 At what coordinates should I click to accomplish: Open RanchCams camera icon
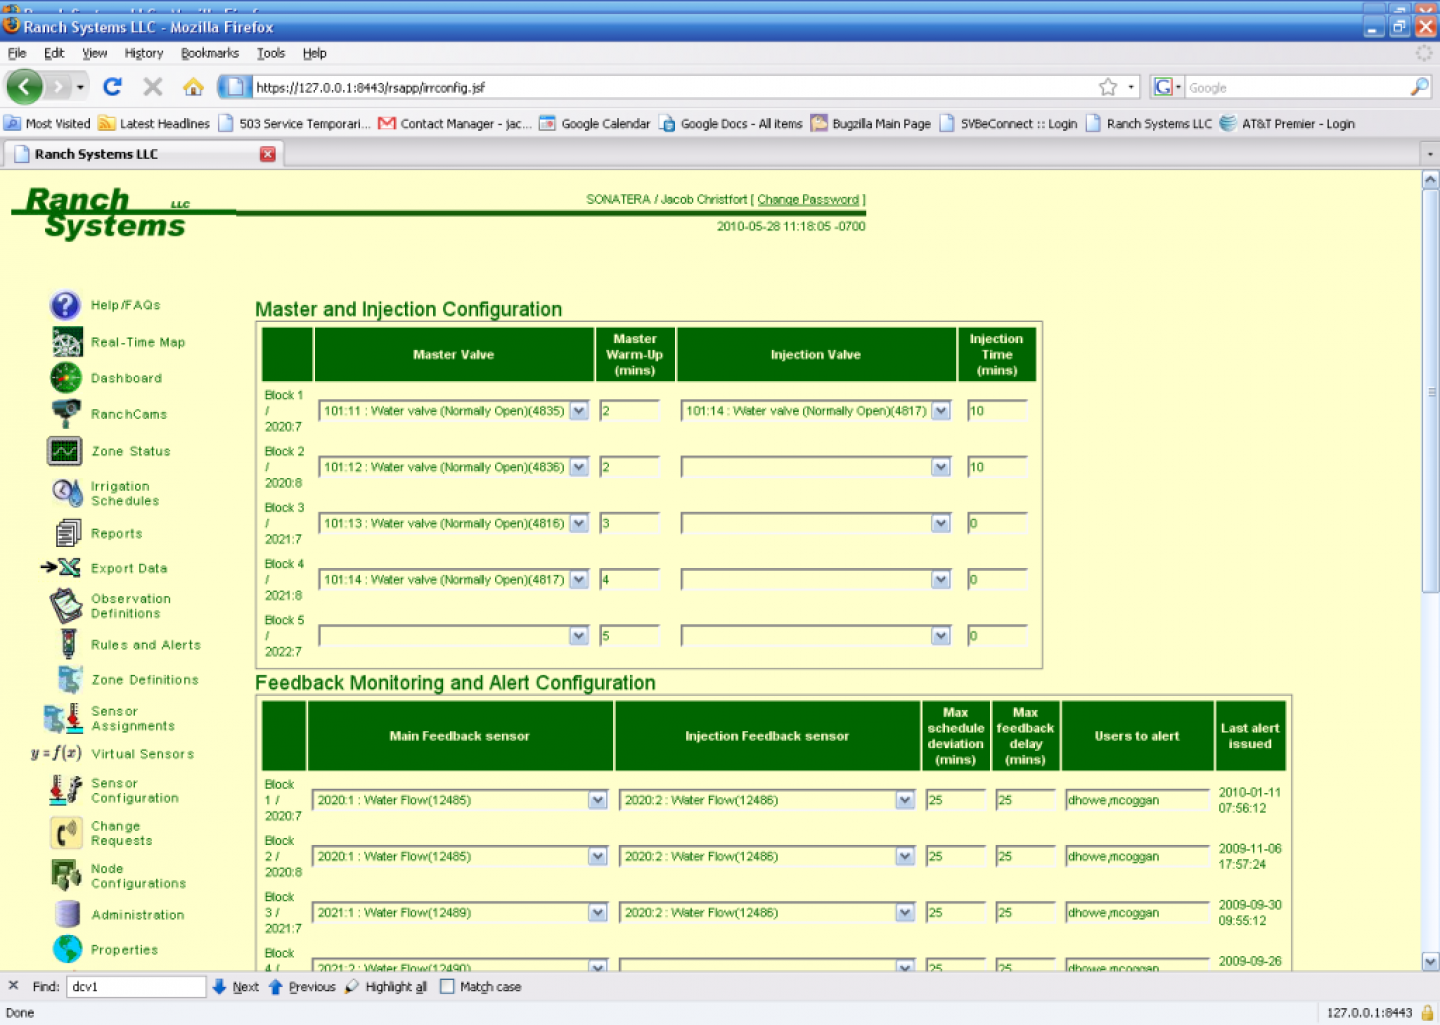tap(66, 413)
